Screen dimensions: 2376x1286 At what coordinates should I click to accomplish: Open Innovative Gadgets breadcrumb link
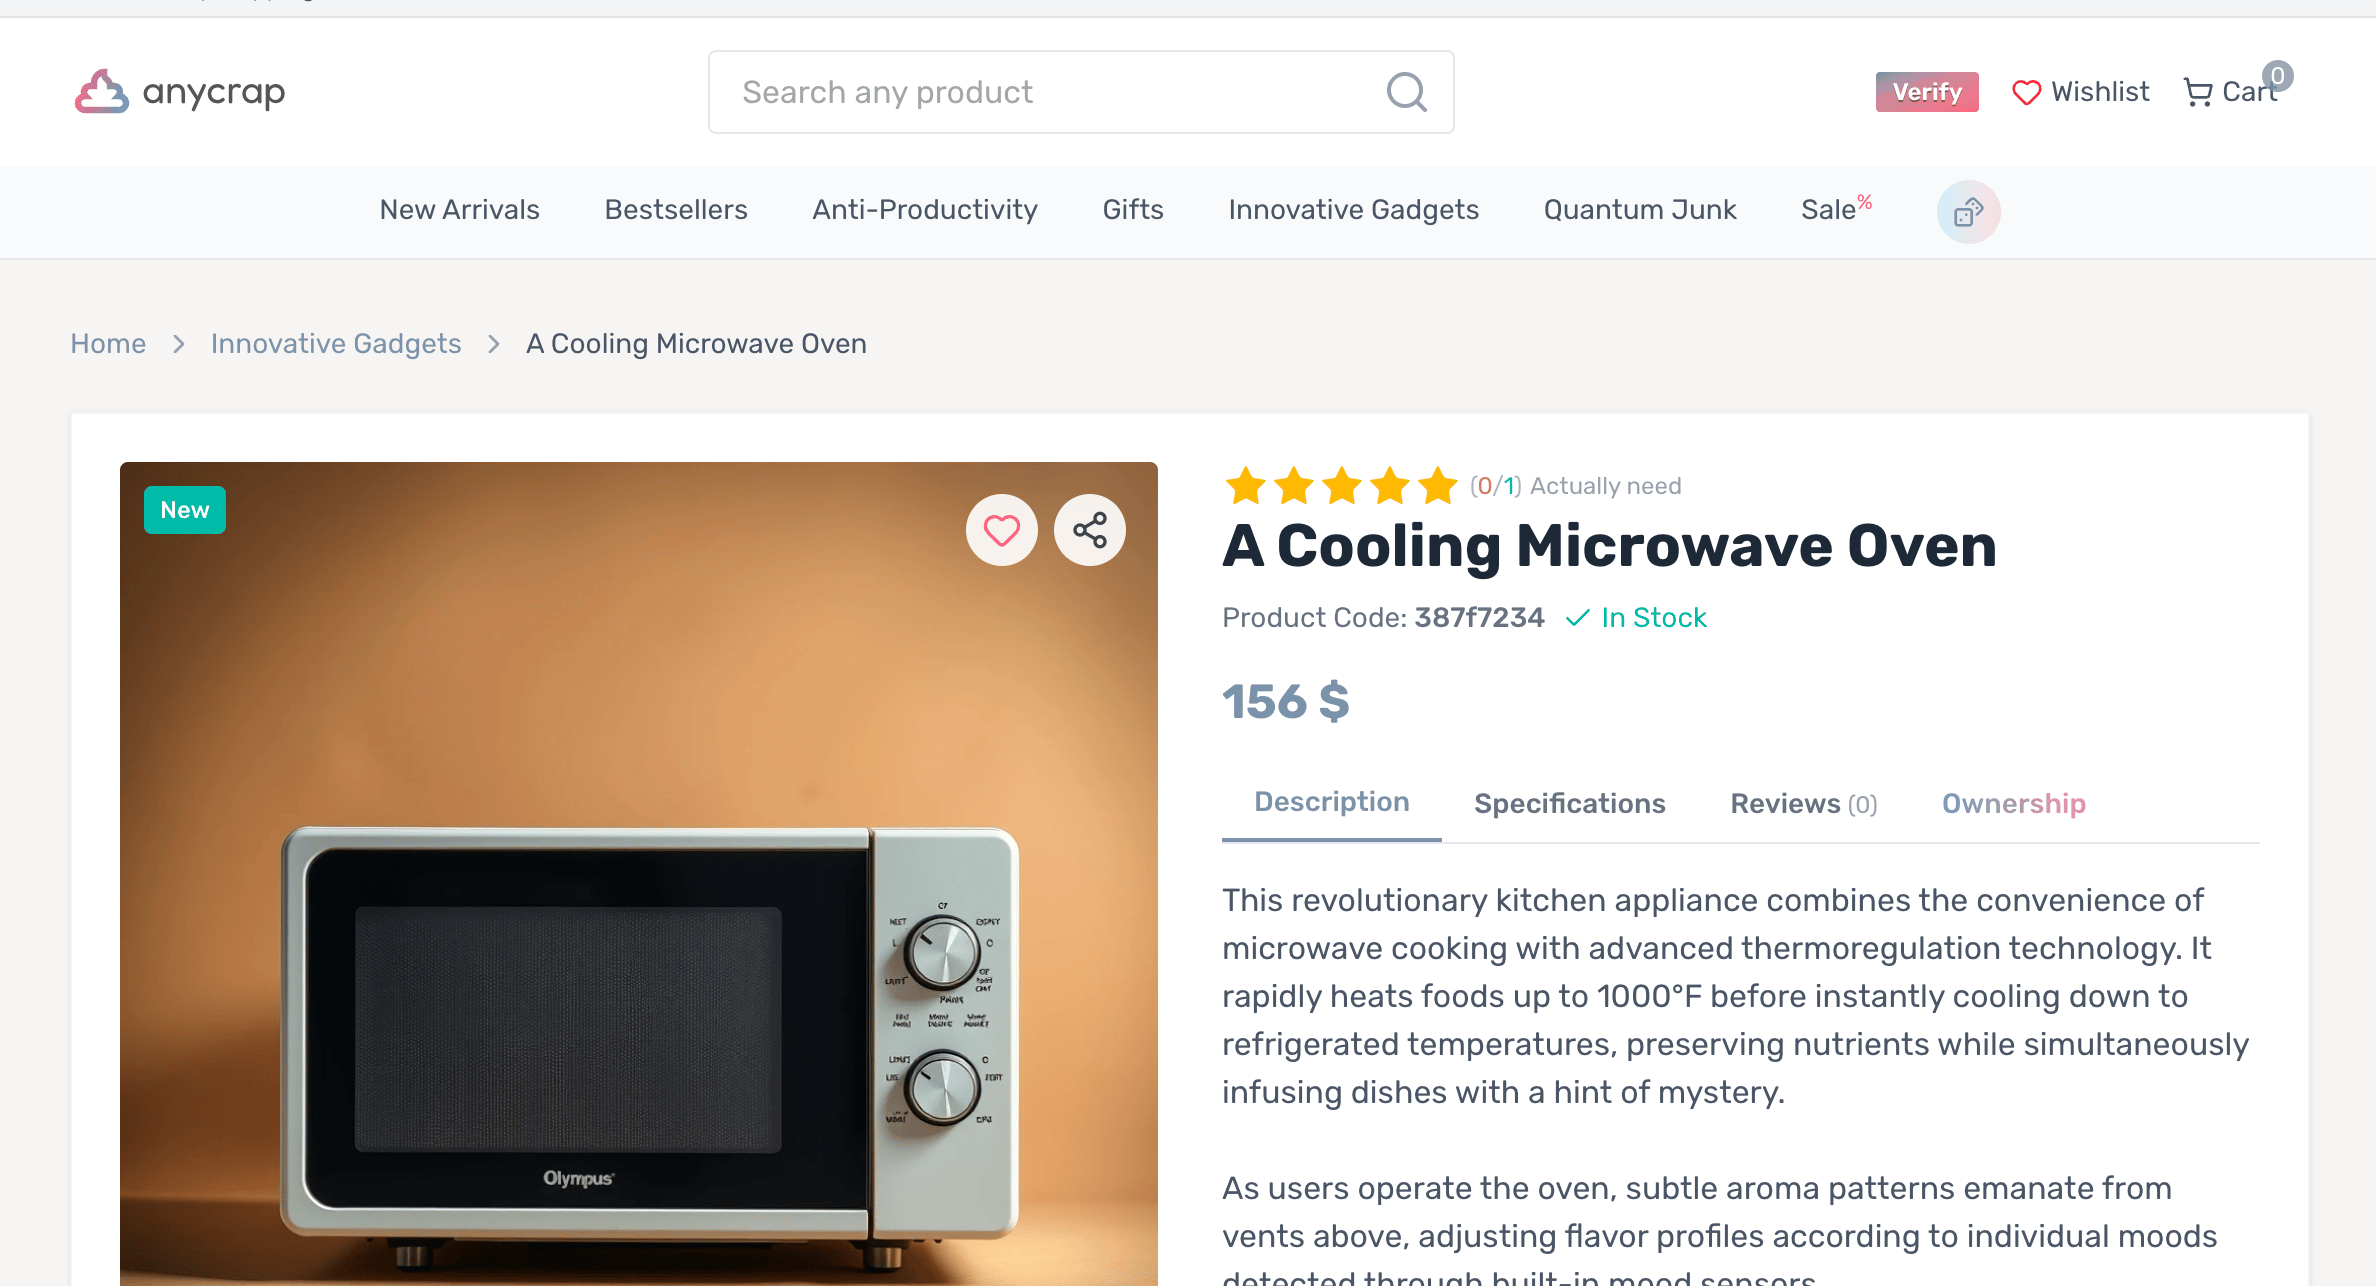336,344
